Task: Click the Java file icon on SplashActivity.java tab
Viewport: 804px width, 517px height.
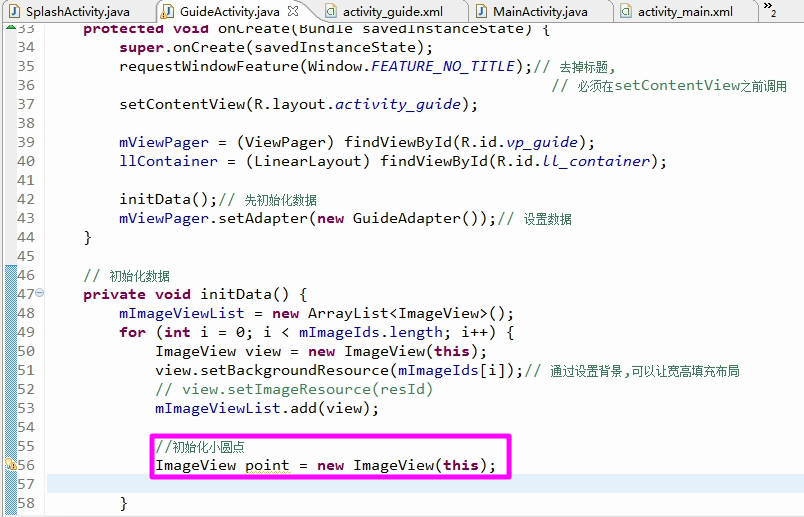Action: pos(15,11)
